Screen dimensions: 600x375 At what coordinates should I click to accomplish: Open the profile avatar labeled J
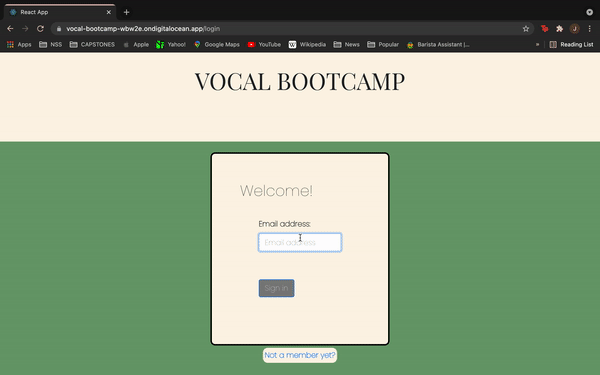pos(574,29)
